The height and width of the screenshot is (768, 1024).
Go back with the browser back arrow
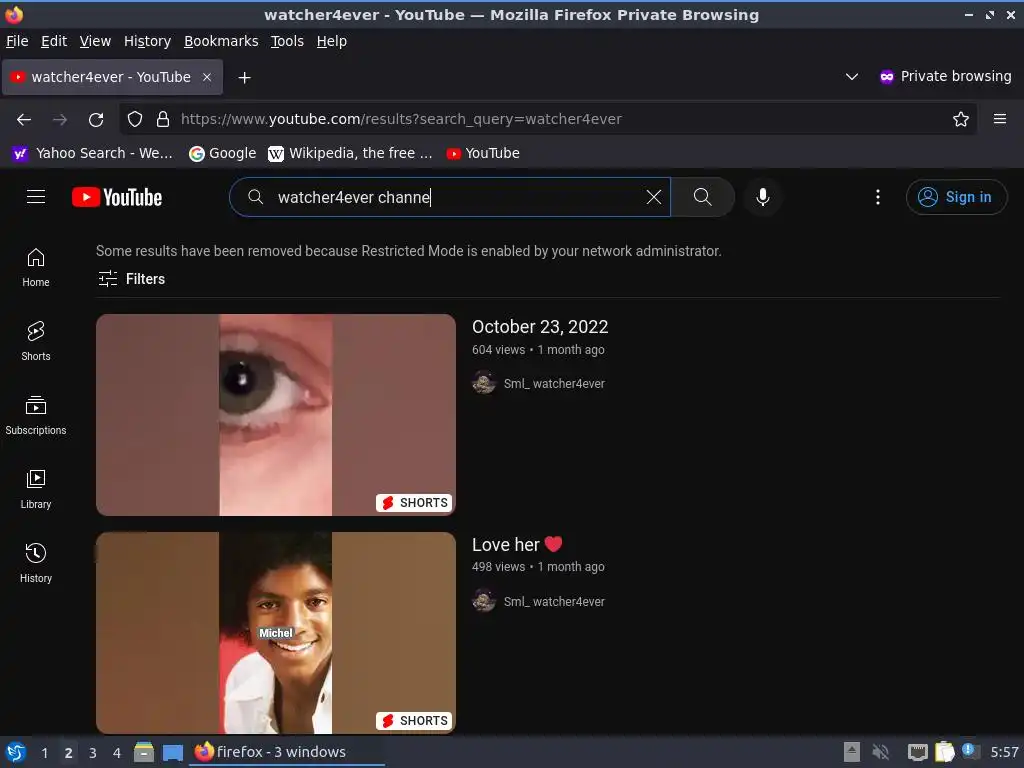24,120
